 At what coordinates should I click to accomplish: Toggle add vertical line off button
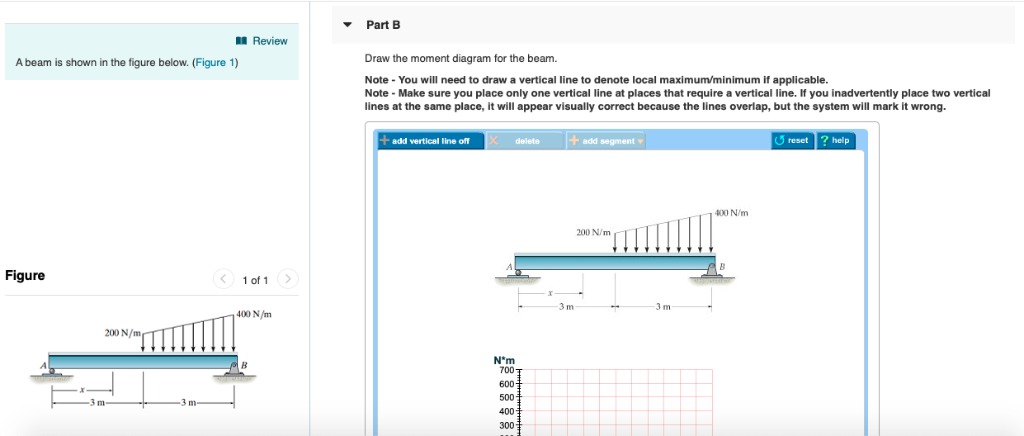431,141
